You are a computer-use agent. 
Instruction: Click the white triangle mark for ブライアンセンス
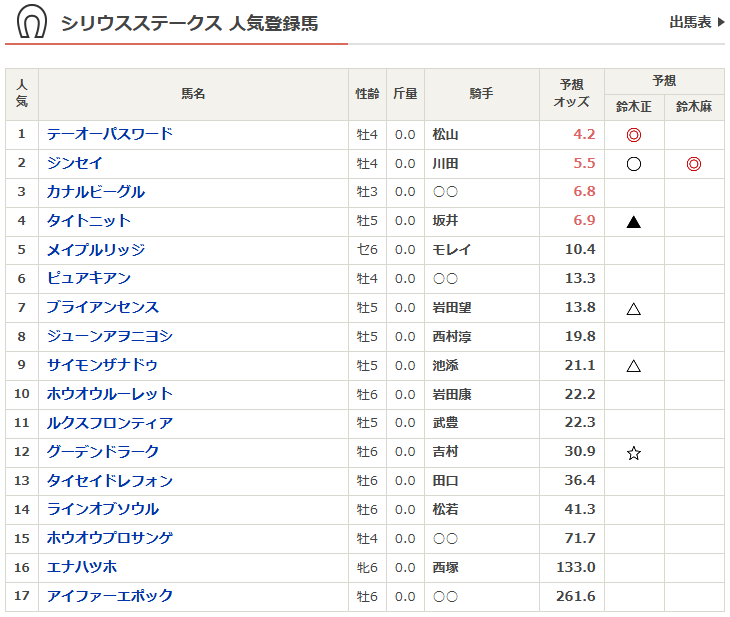(x=633, y=309)
